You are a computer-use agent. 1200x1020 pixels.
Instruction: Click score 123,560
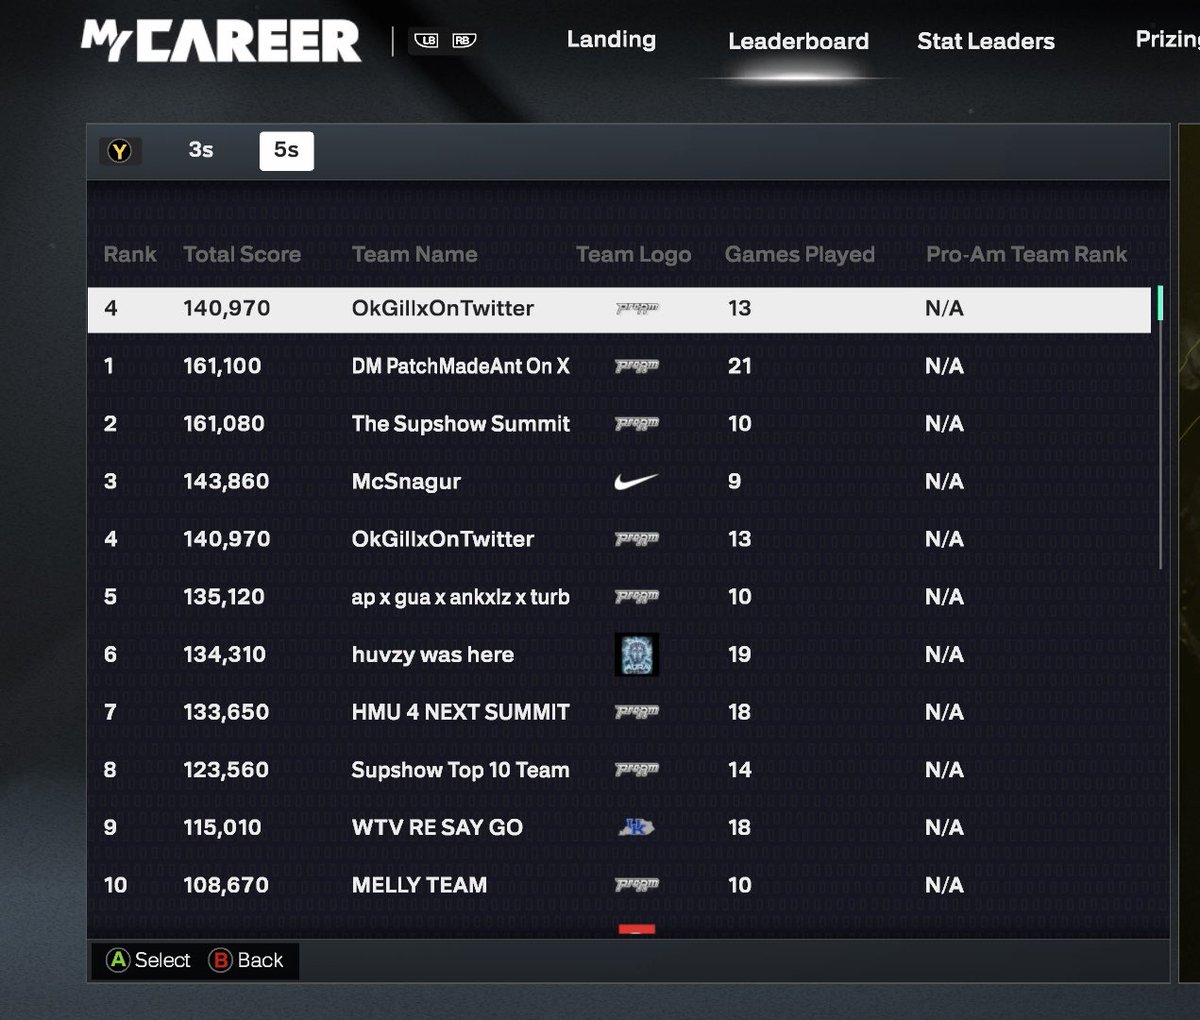[x=226, y=770]
